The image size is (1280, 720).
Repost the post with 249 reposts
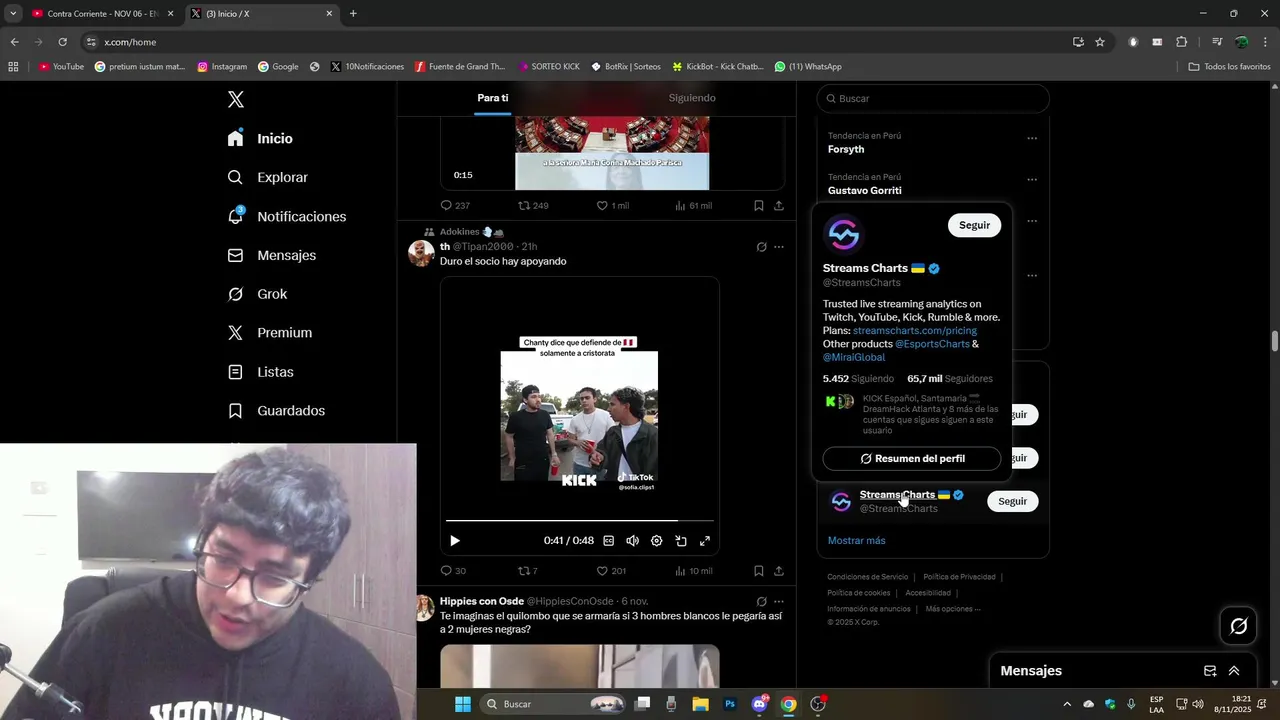pyautogui.click(x=533, y=206)
